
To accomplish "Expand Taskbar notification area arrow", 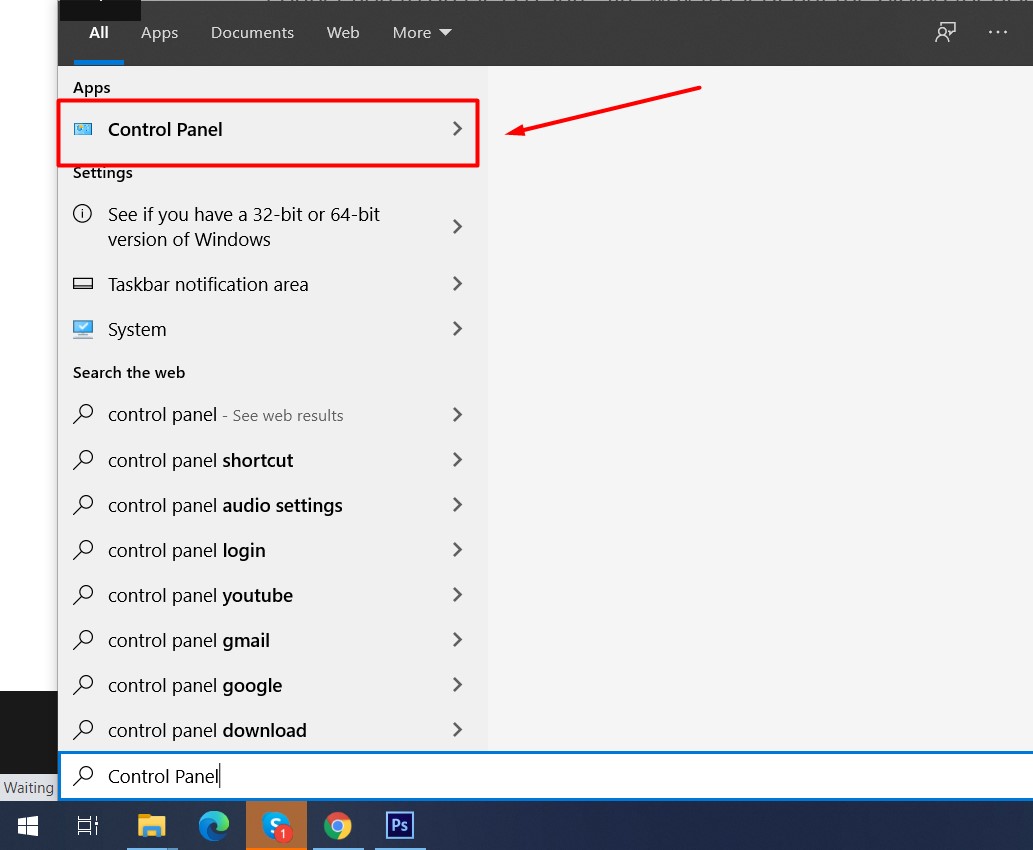I will coord(457,284).
